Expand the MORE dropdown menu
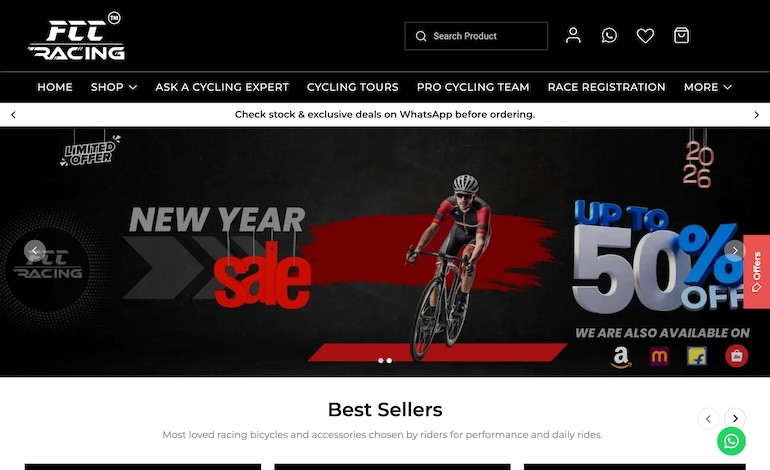Image resolution: width=770 pixels, height=470 pixels. tap(708, 87)
